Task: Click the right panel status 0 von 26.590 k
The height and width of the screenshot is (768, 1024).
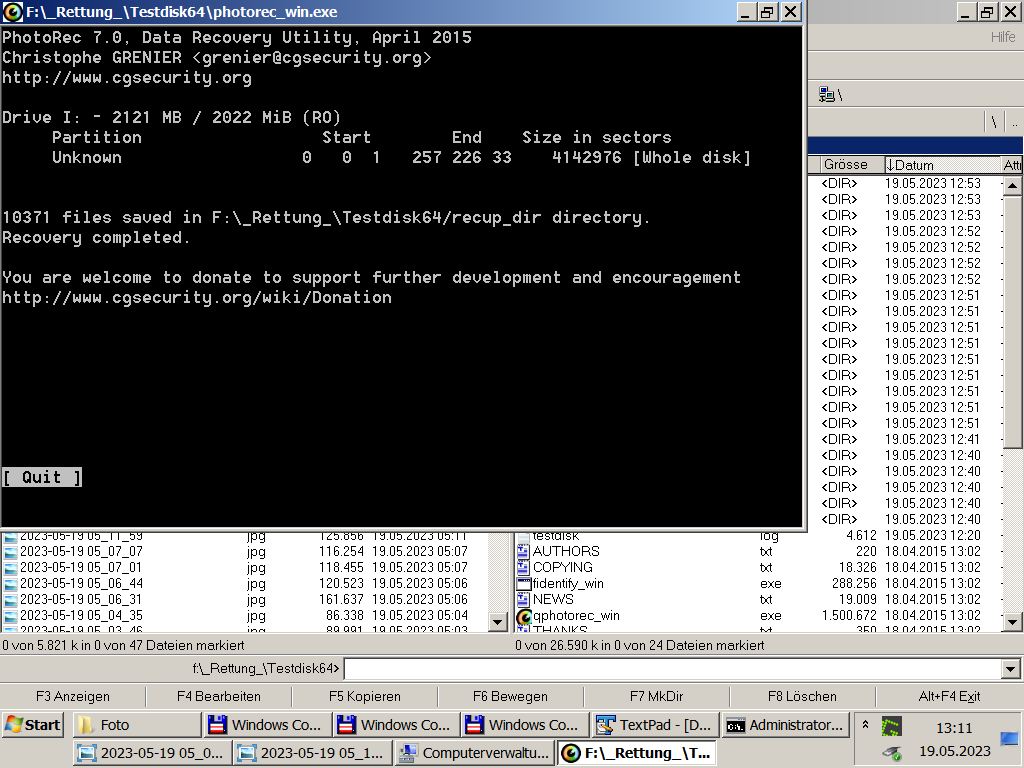Action: [x=639, y=645]
